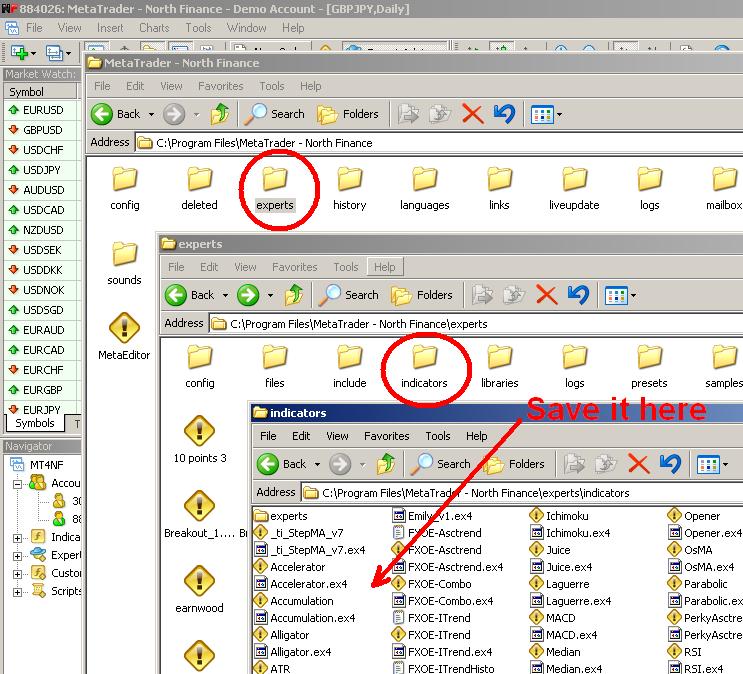Open the sounds folder
743x674 pixels.
[124, 264]
